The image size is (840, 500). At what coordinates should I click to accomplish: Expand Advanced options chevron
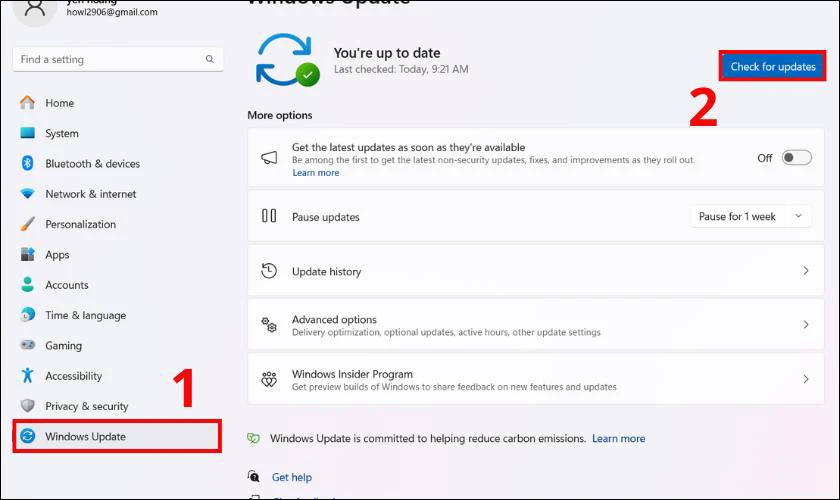coord(806,324)
